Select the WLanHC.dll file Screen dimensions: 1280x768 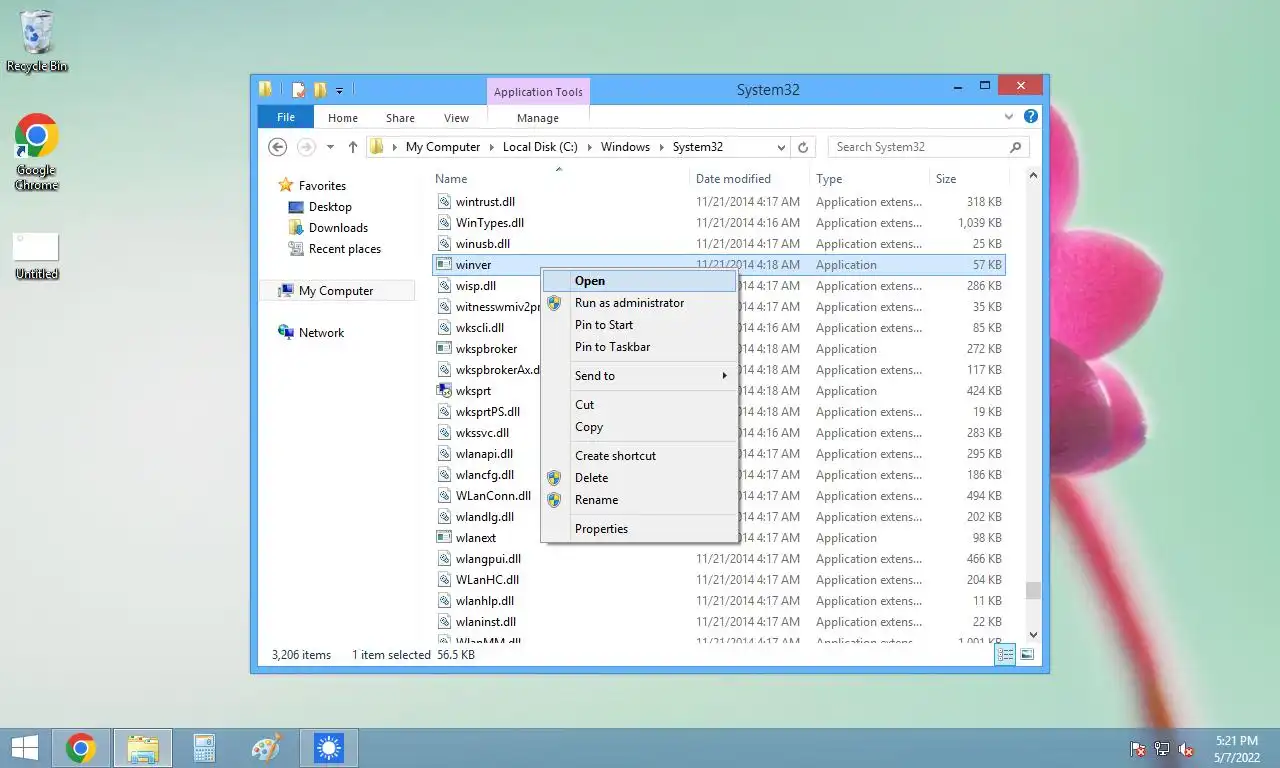click(487, 580)
